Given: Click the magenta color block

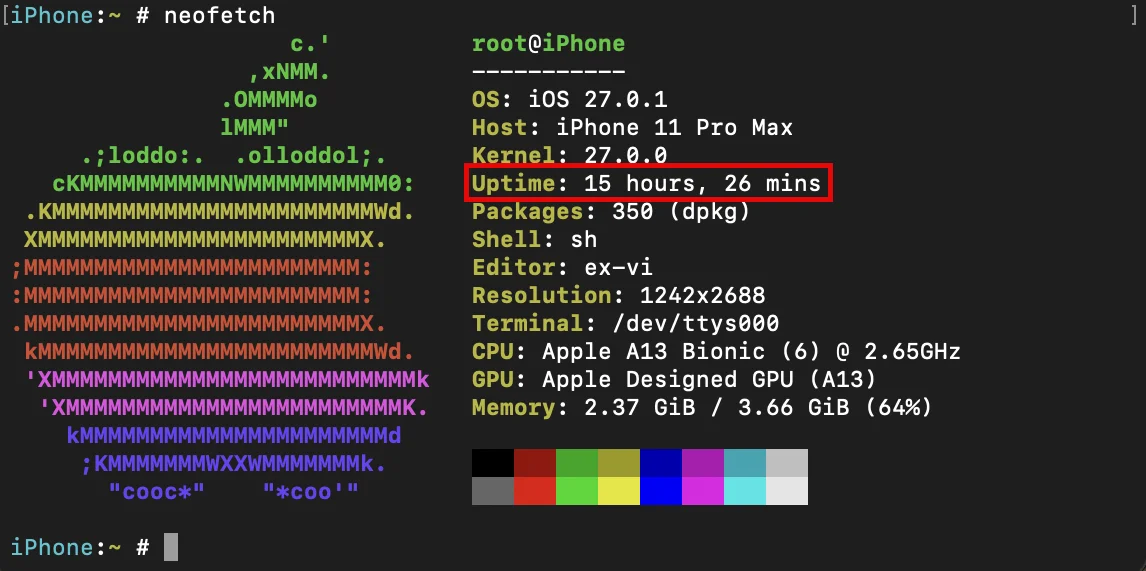Looking at the screenshot, I should point(703,491).
